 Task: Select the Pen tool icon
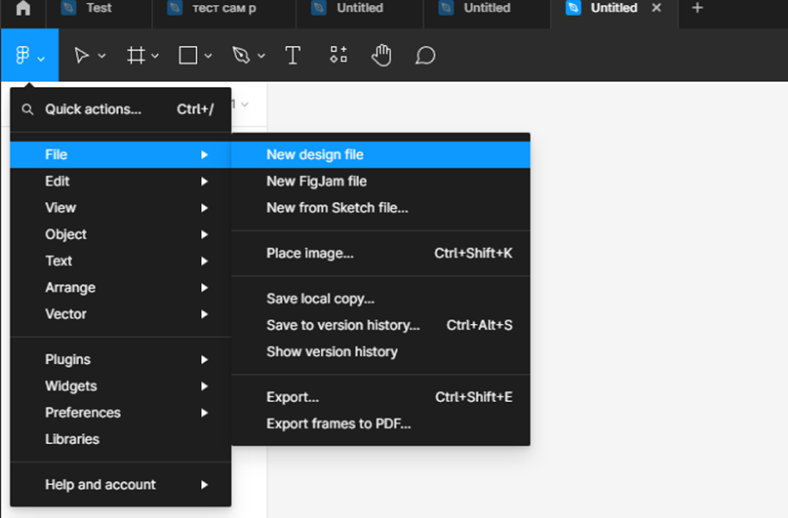click(x=241, y=55)
